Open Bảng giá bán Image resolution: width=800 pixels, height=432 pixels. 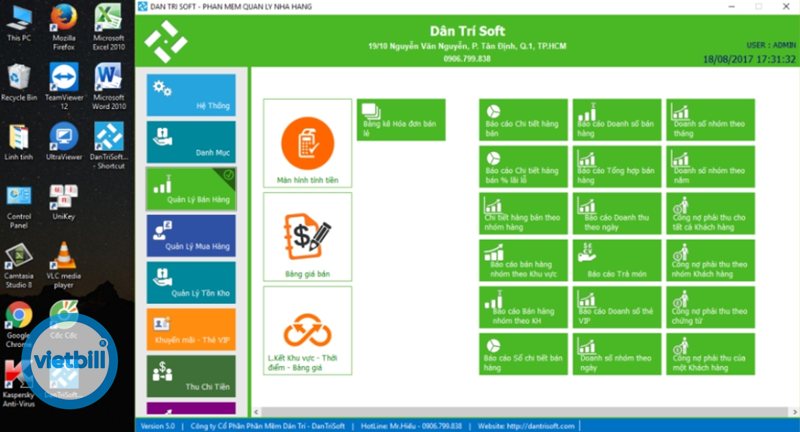click(x=308, y=237)
